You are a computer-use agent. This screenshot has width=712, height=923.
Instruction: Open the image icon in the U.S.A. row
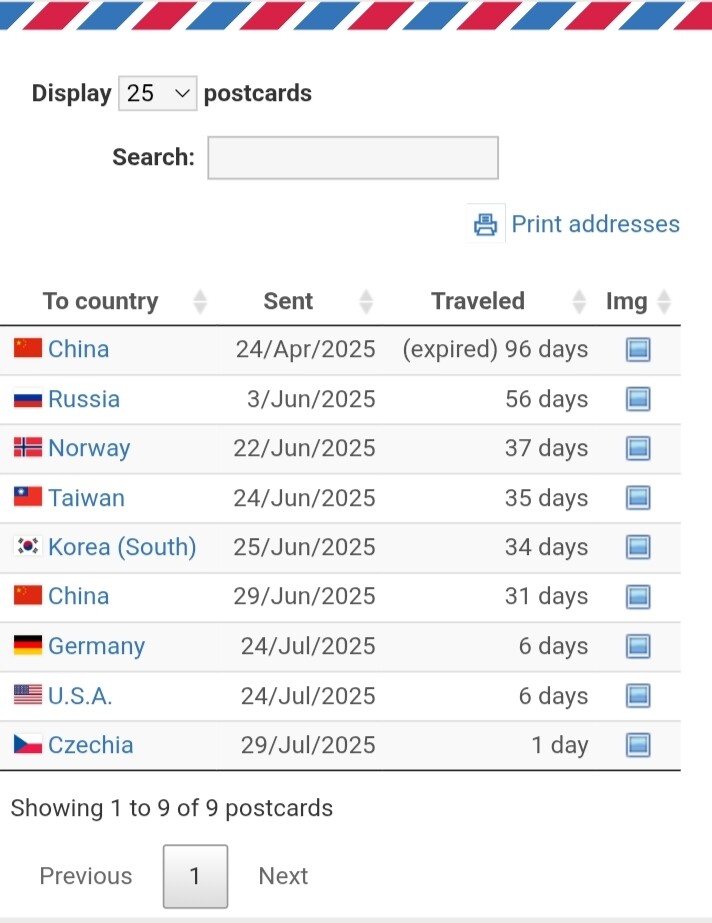(x=638, y=696)
